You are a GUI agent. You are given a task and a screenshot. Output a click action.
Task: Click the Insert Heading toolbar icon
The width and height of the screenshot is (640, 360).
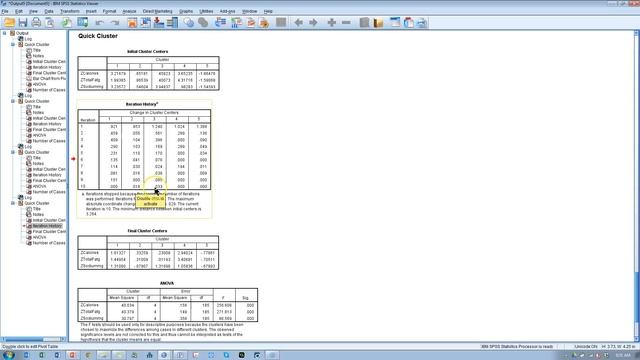pos(395,22)
